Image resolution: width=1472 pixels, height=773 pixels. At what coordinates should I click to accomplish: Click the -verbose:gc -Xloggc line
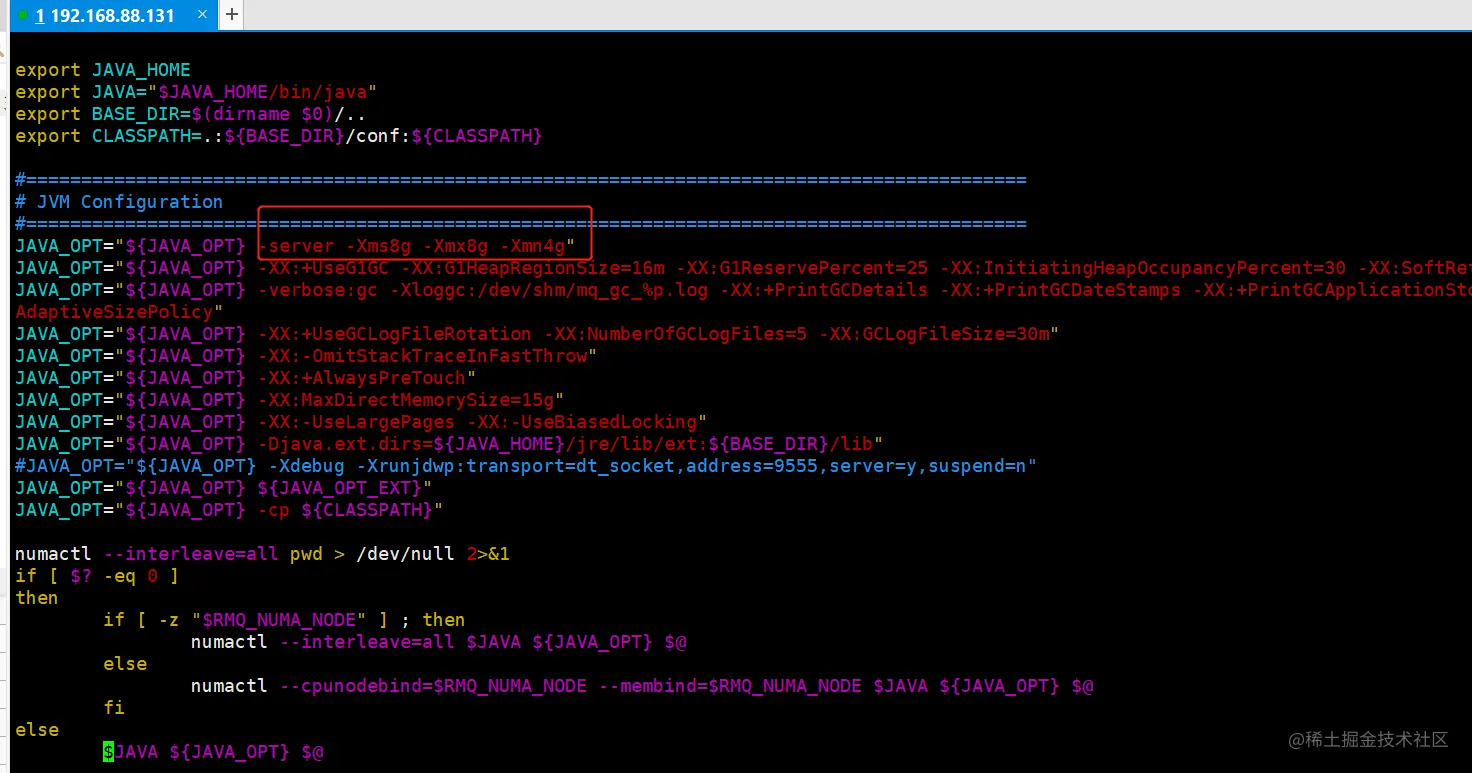(x=743, y=290)
